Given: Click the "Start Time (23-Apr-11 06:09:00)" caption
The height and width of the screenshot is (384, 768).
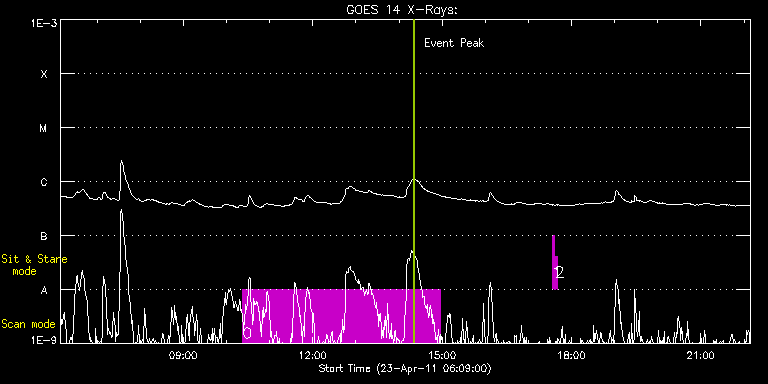Looking at the screenshot, I should pos(405,368).
